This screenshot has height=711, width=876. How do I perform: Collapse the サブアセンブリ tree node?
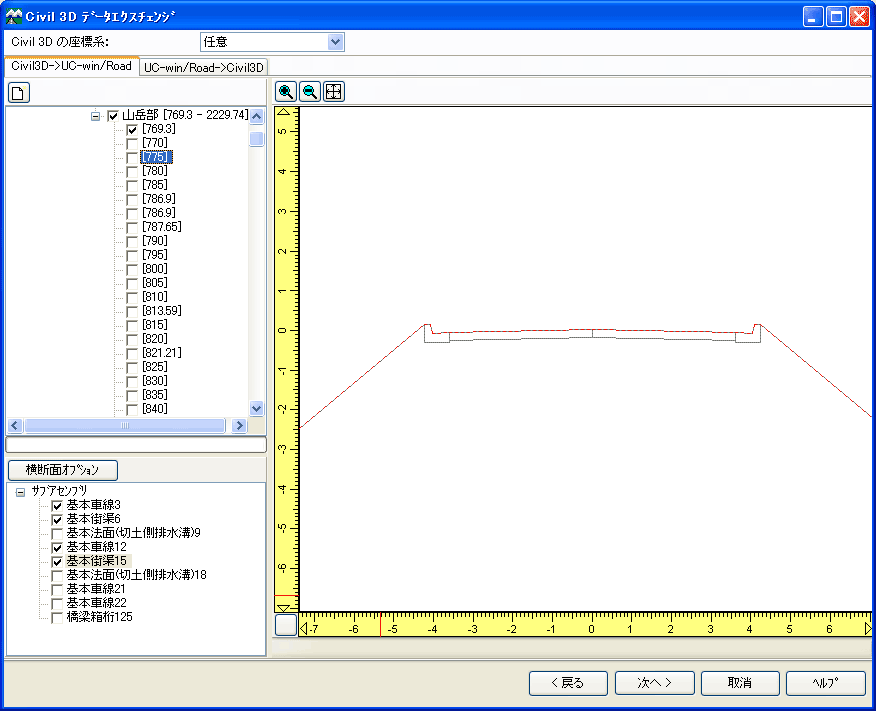(21, 492)
